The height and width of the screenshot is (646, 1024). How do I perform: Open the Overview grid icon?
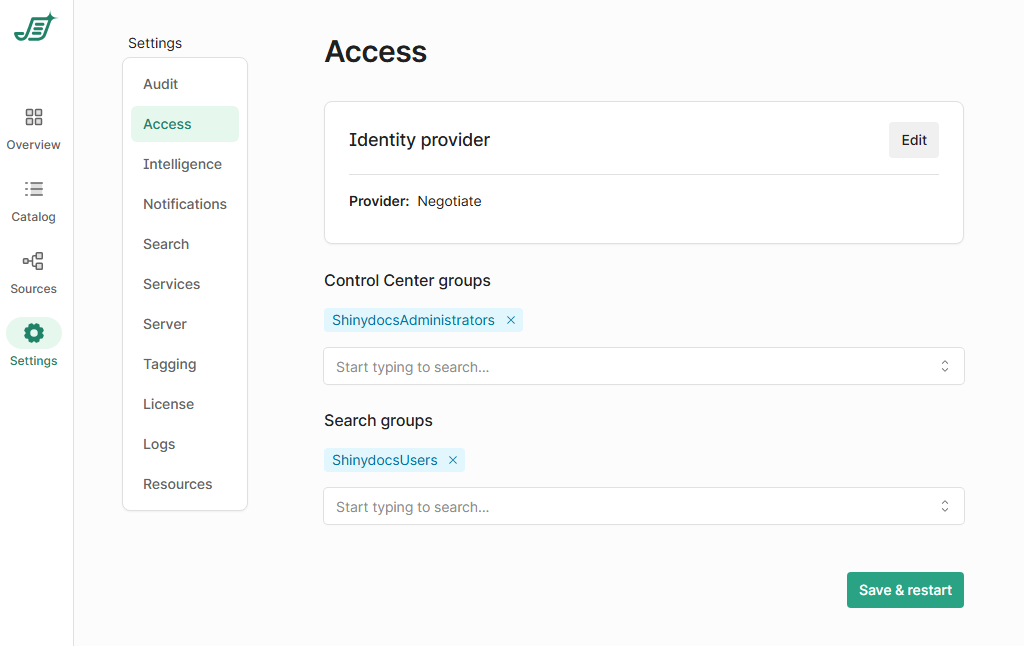tap(34, 117)
